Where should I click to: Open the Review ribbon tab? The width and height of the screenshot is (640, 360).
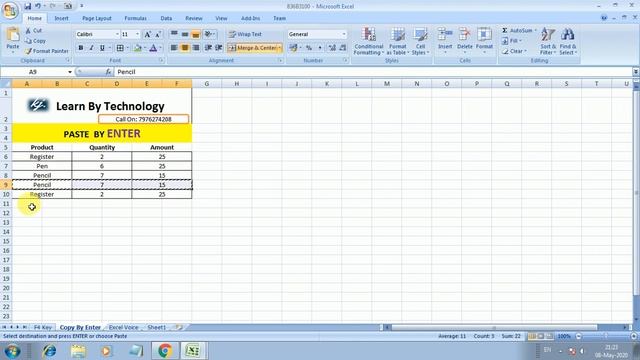pyautogui.click(x=193, y=18)
